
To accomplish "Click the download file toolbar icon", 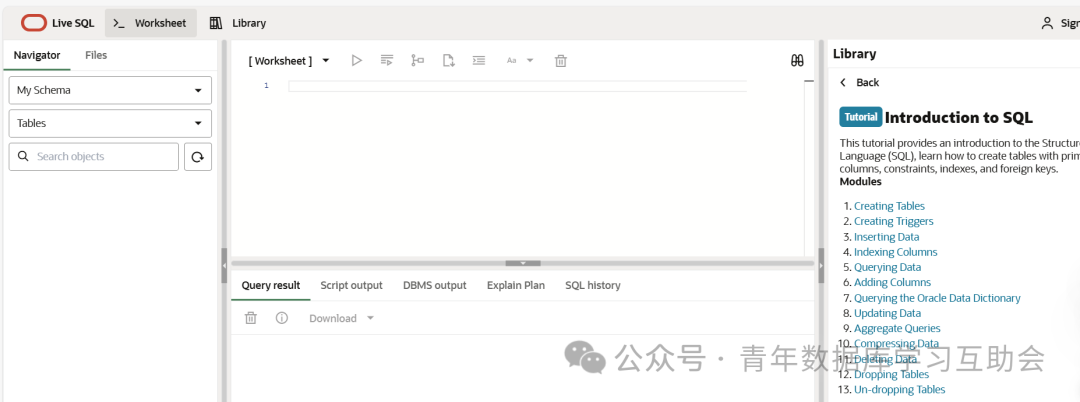I will click(448, 61).
